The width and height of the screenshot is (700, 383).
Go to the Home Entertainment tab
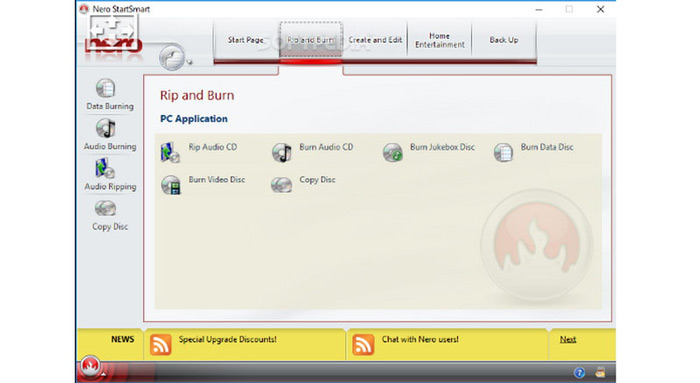click(x=440, y=40)
